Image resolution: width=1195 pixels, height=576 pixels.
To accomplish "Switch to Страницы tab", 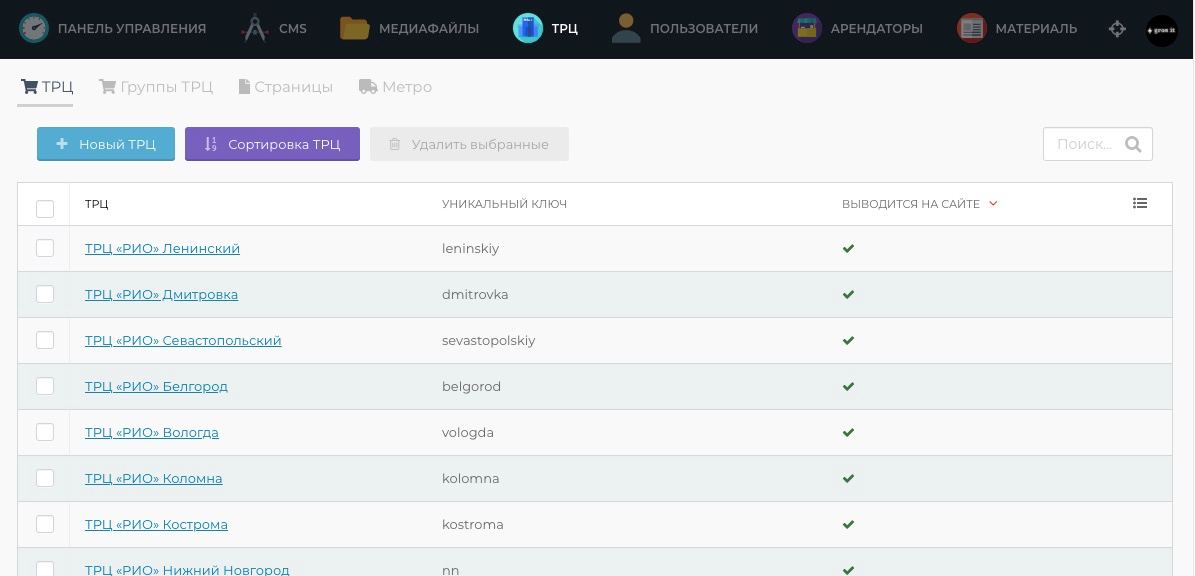I will (286, 87).
